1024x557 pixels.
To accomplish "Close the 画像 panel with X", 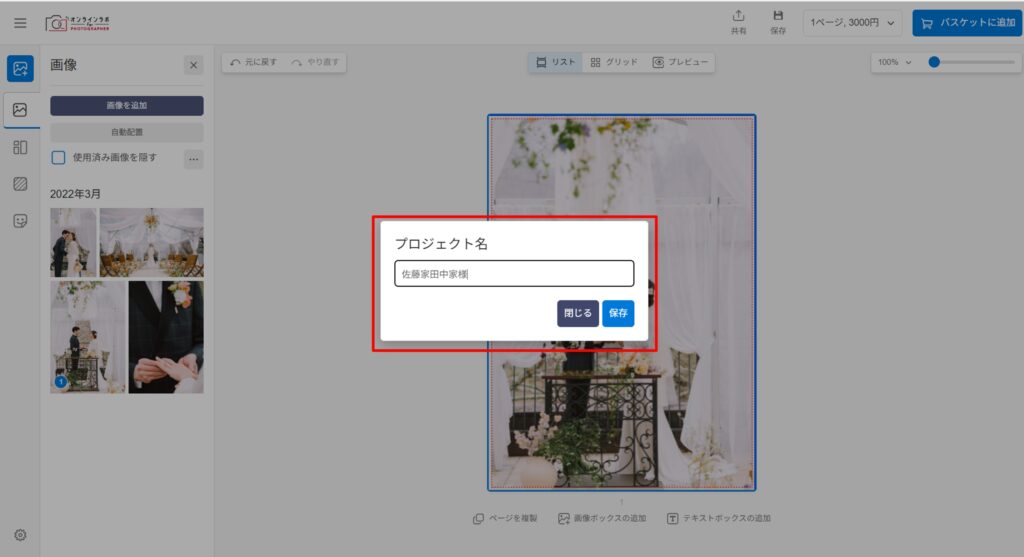I will (x=193, y=65).
